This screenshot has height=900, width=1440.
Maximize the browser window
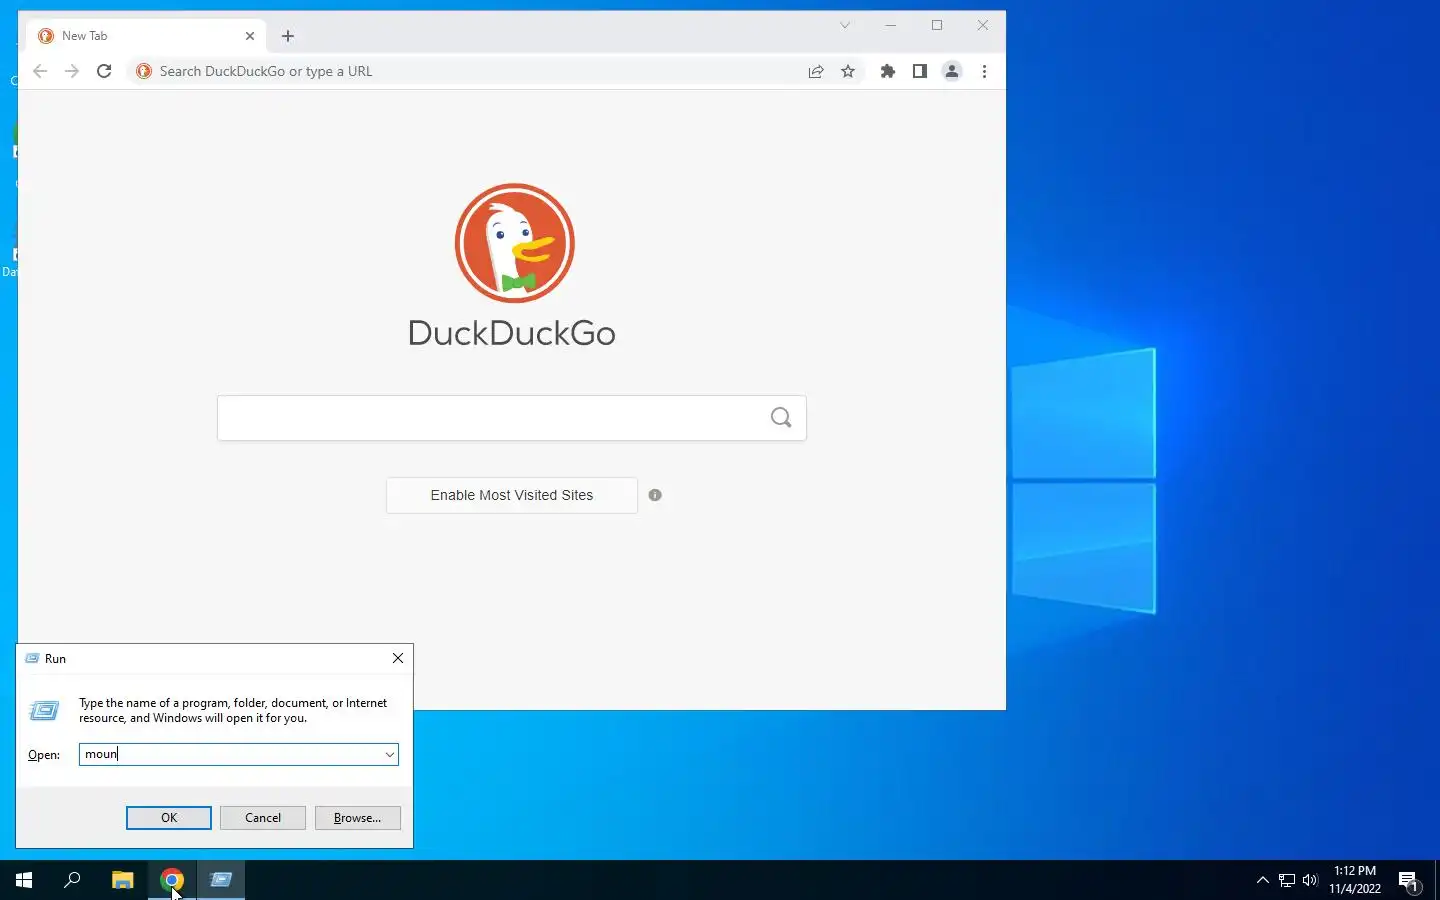pyautogui.click(x=937, y=25)
